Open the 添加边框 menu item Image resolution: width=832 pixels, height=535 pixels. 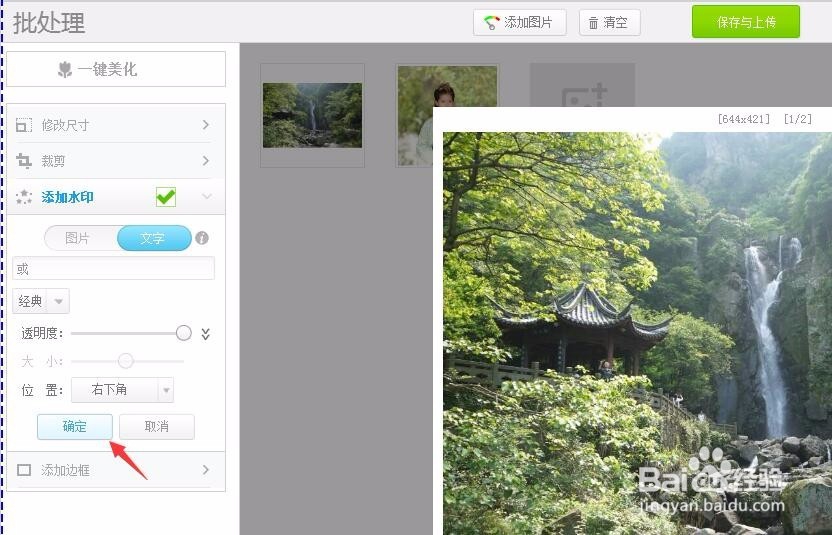tap(116, 470)
